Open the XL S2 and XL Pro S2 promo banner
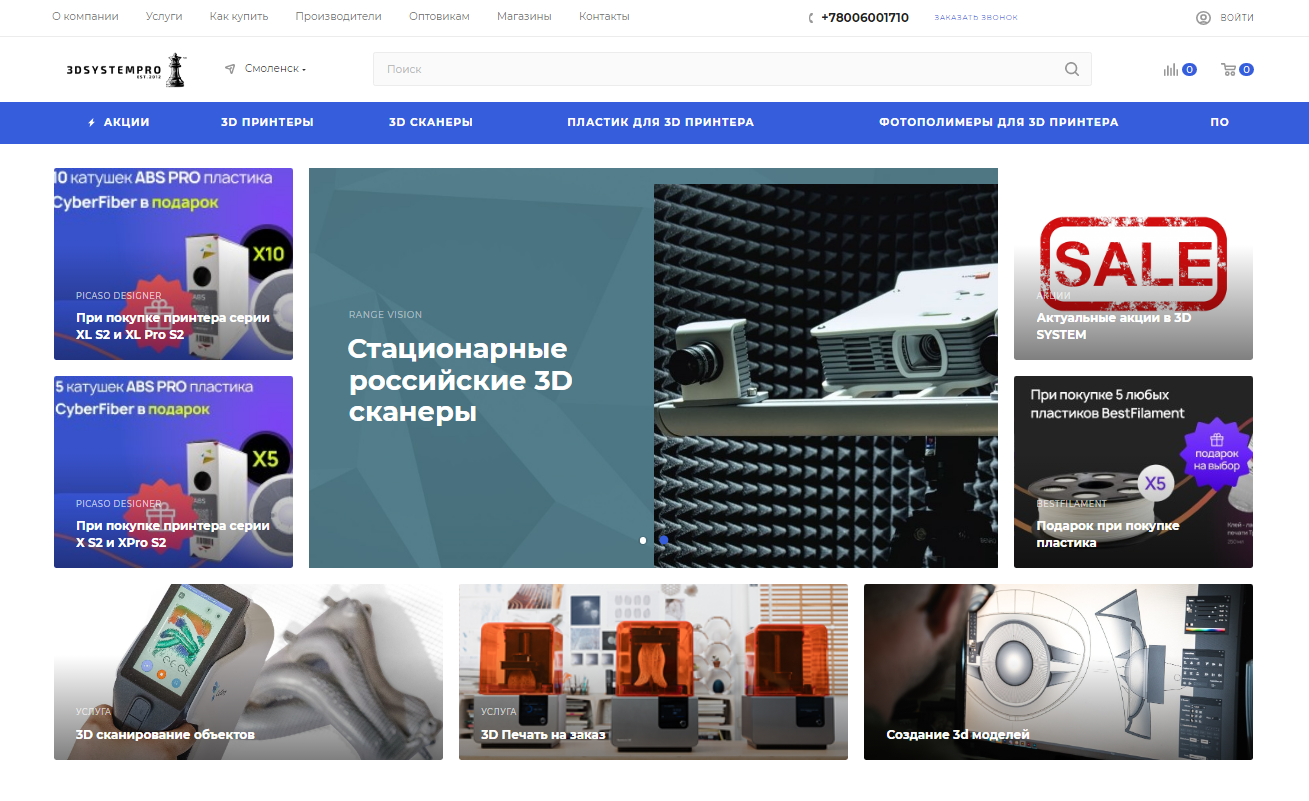The image size is (1309, 801). [x=173, y=264]
